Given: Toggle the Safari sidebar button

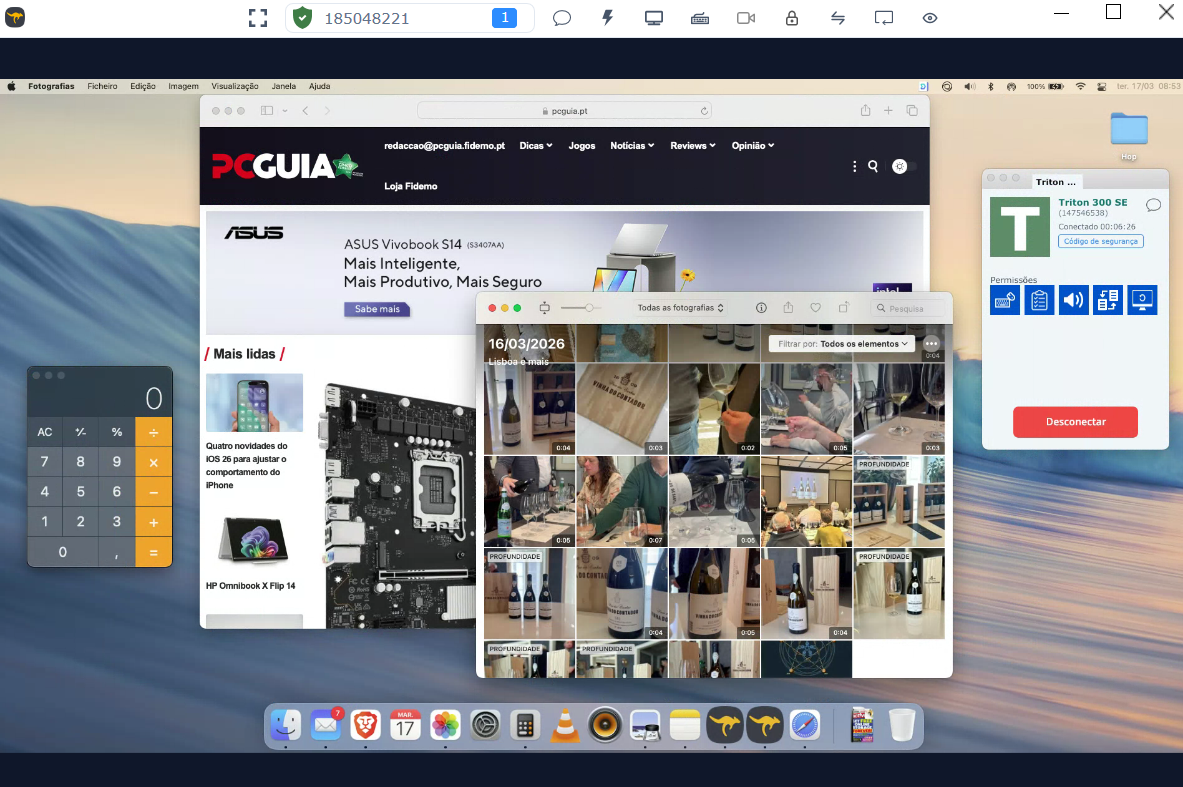Looking at the screenshot, I should tap(266, 110).
